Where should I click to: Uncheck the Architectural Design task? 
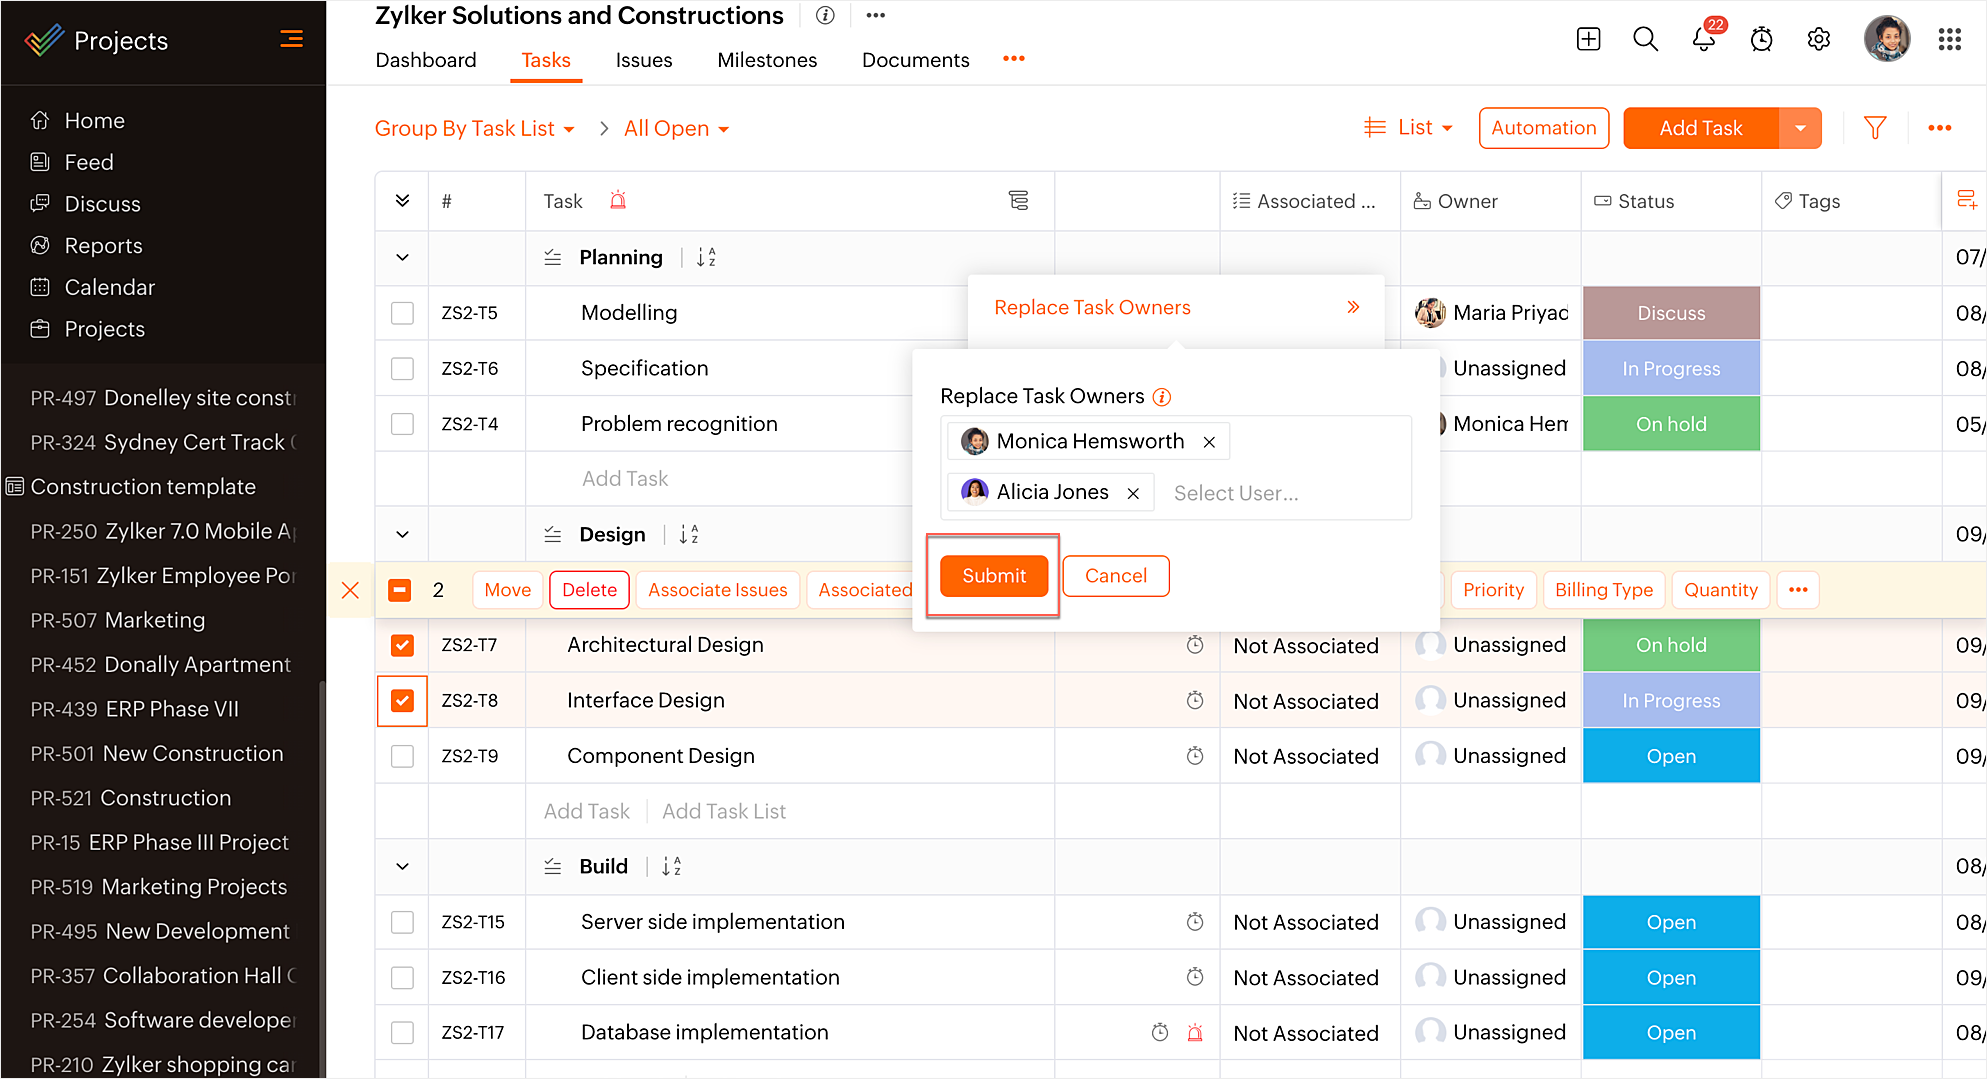402,645
